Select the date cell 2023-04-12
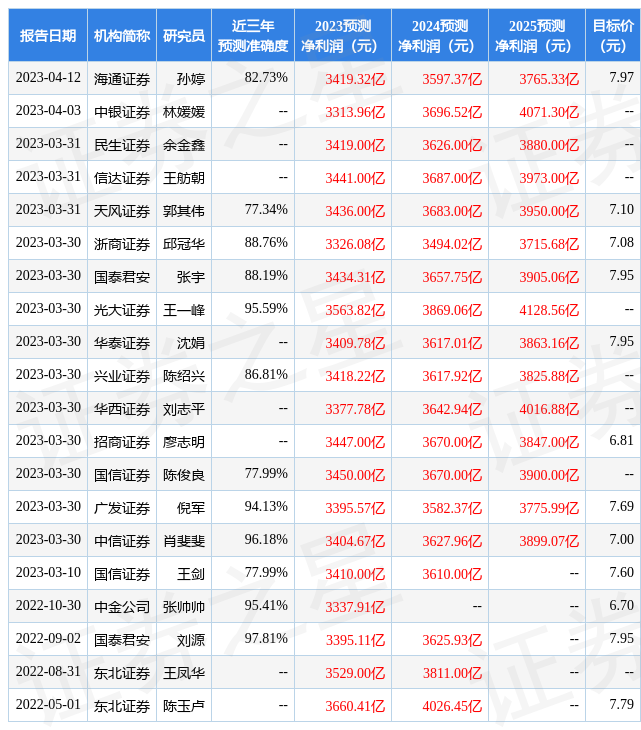 (x=48, y=78)
